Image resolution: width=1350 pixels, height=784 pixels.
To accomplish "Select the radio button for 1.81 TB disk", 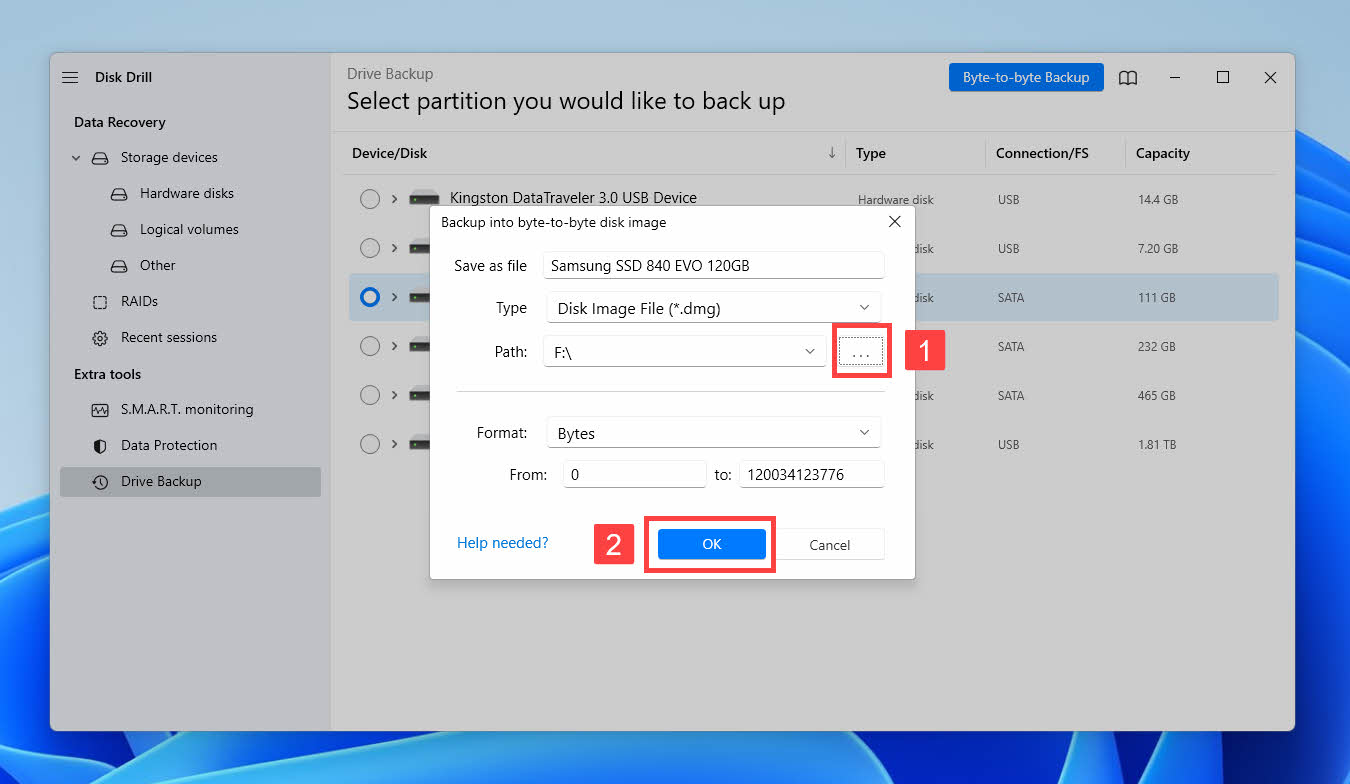I will (x=370, y=444).
